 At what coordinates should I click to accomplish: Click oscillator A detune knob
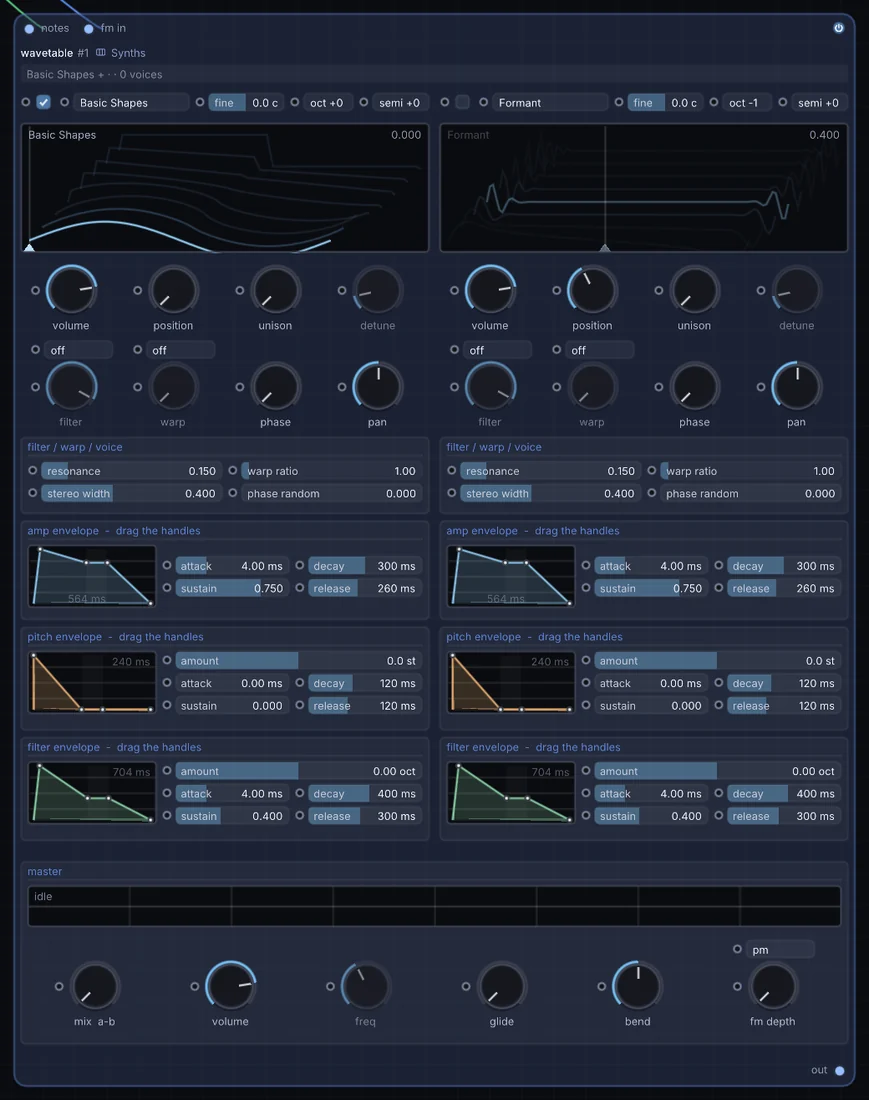(377, 290)
